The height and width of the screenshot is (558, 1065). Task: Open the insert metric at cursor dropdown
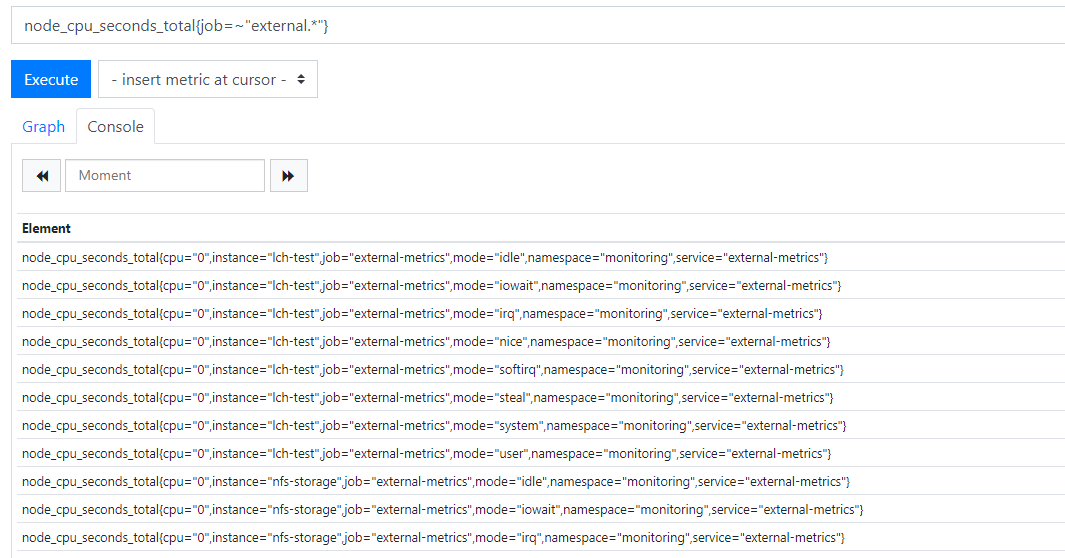click(208, 80)
